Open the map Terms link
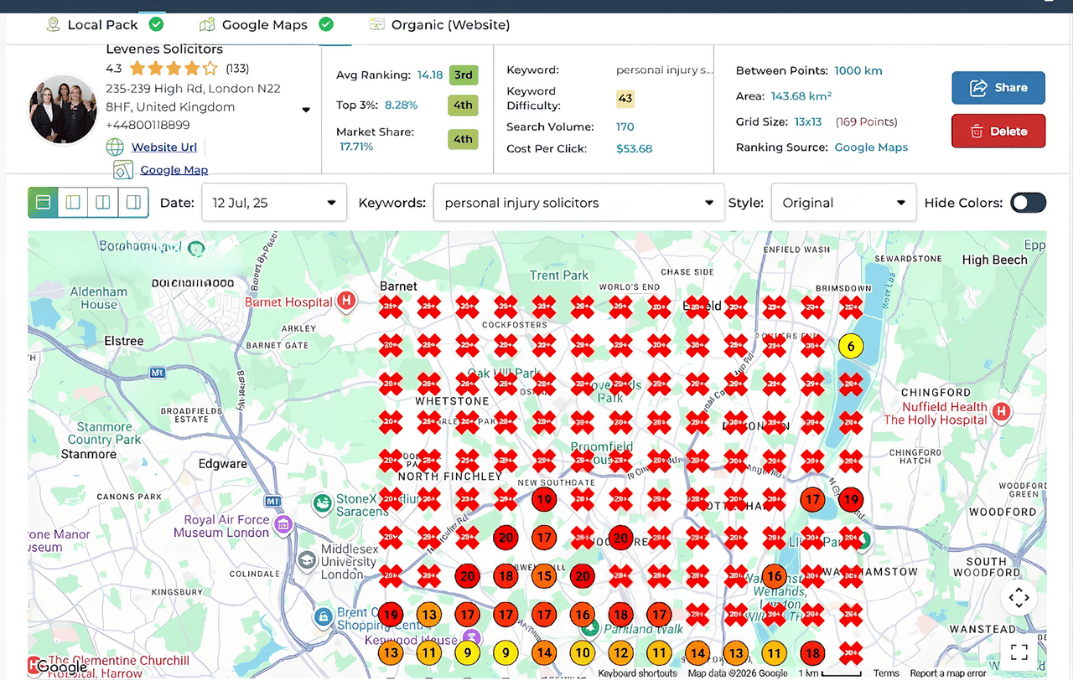Screen dimensions: 1080x680 886,673
